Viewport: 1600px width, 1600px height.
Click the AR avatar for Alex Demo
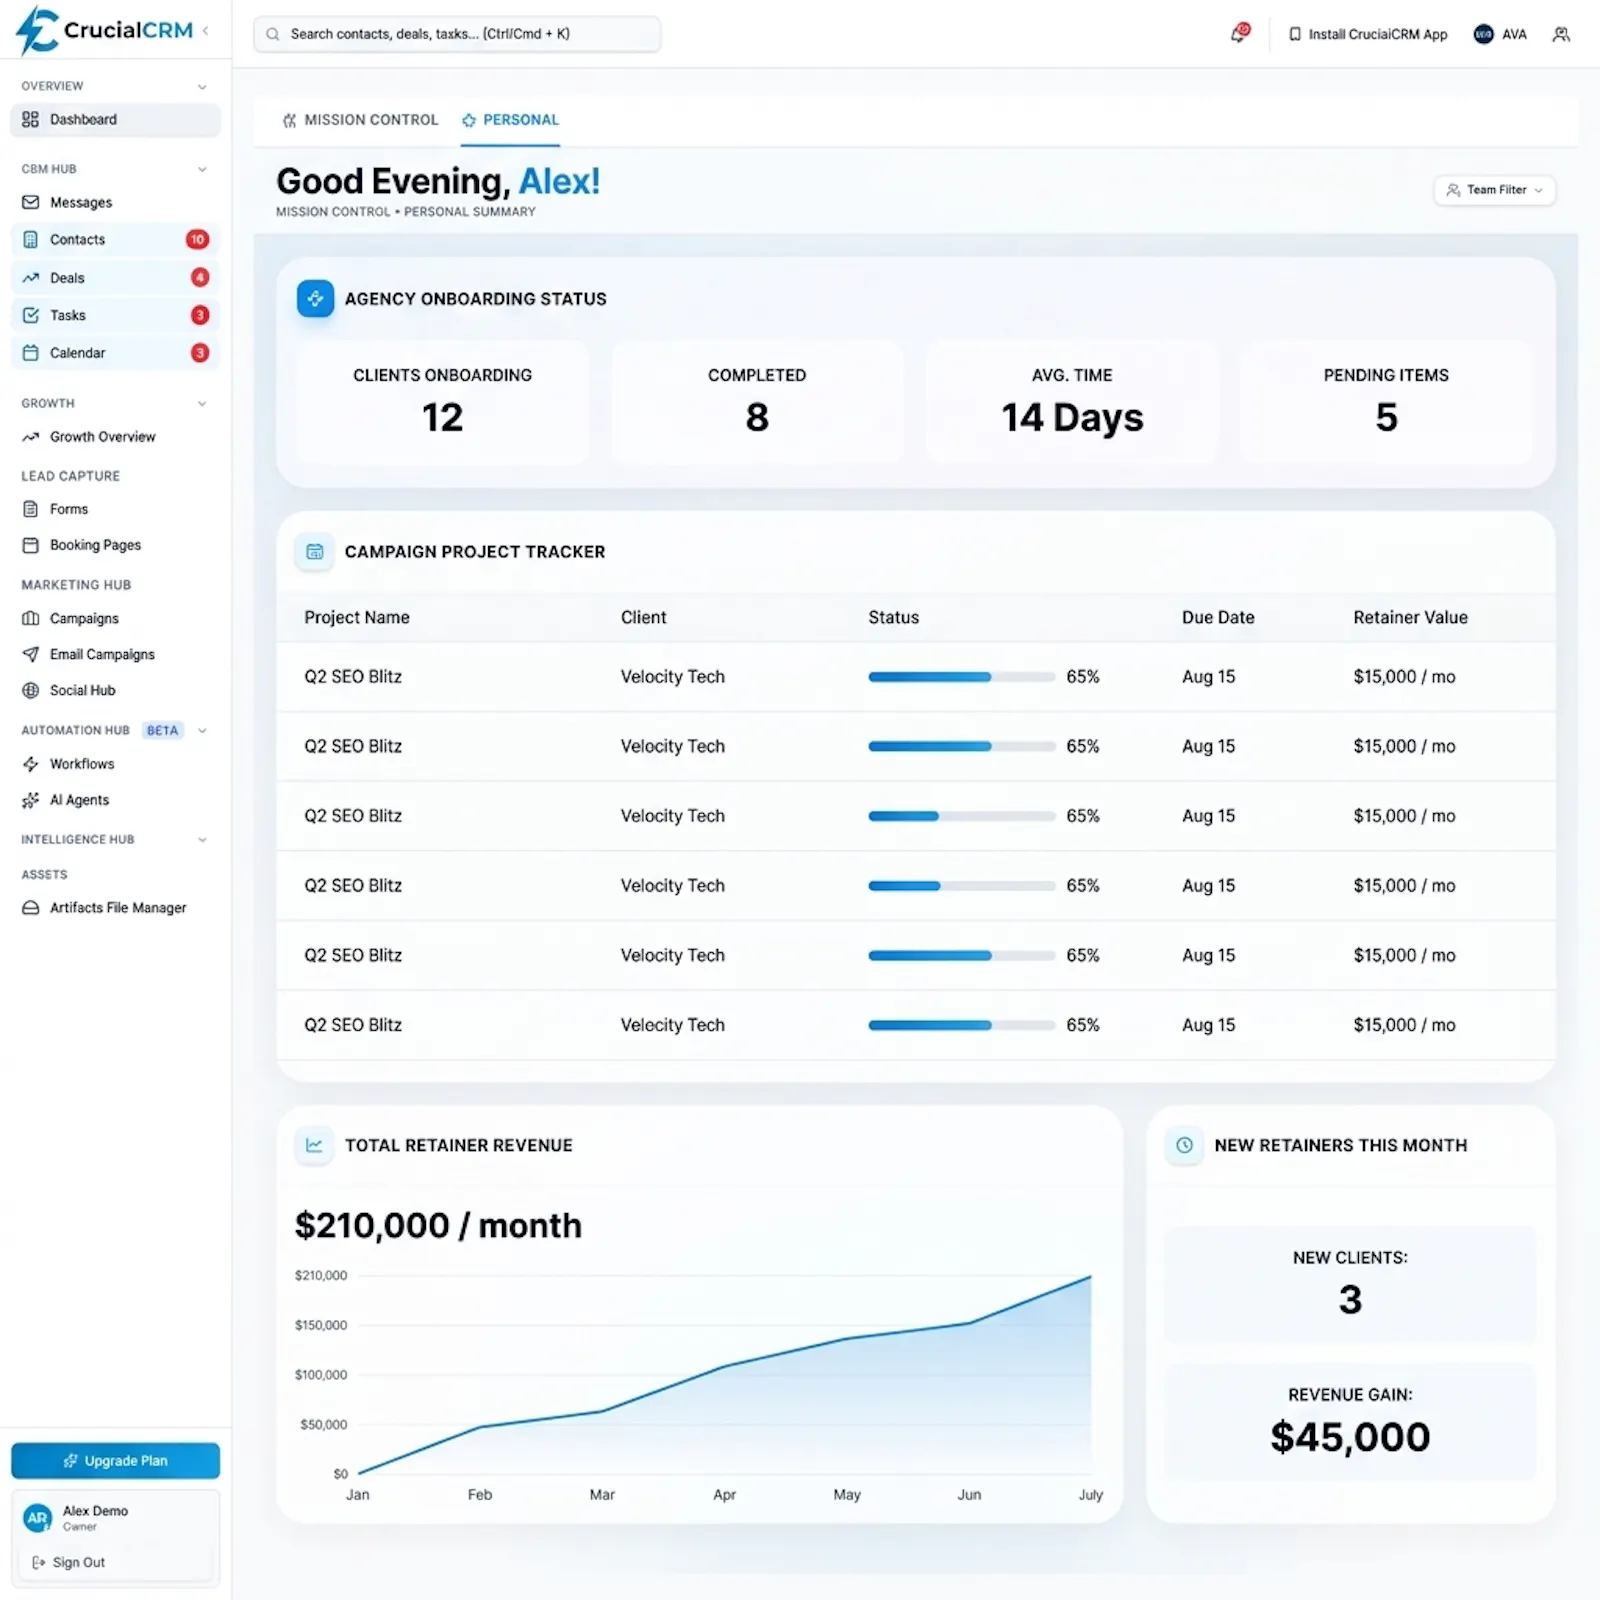pos(37,1518)
